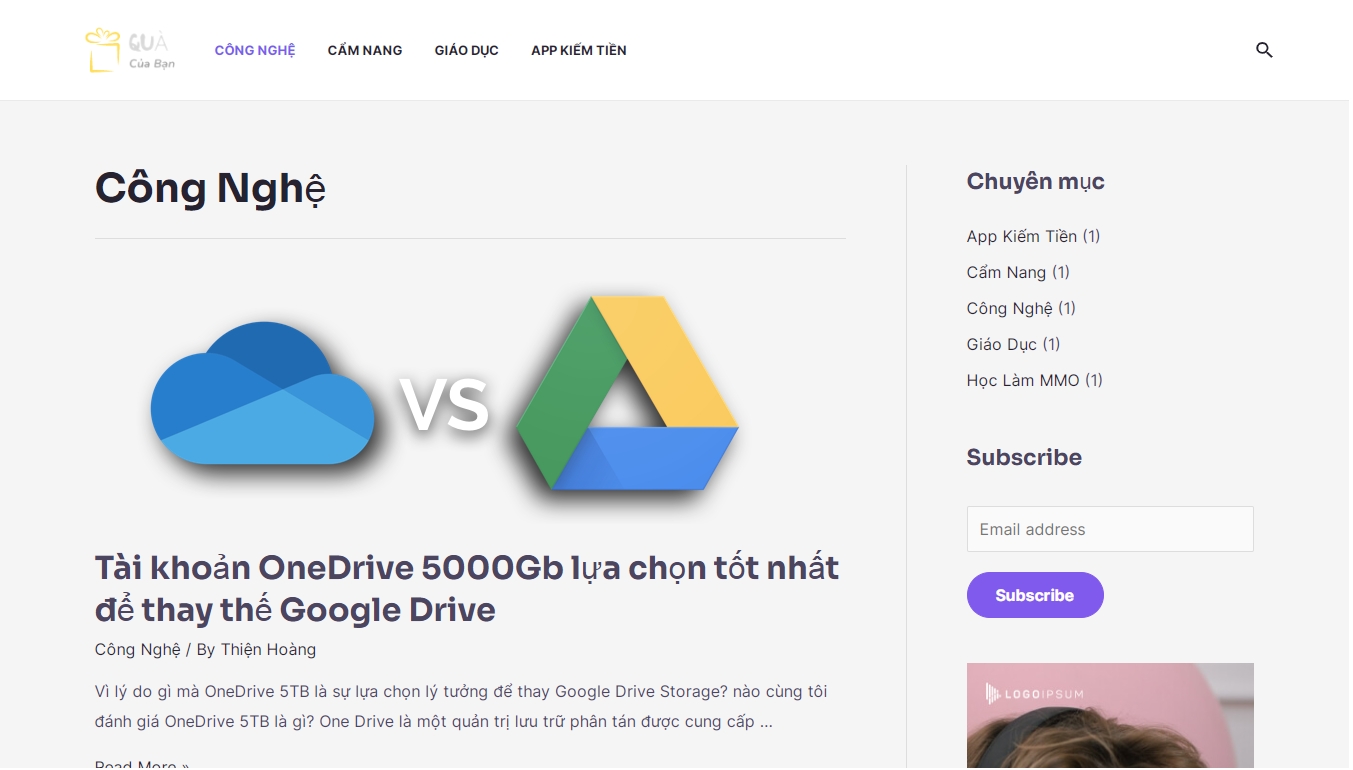
Task: Click the Quà Của Bạn site logo
Action: [x=131, y=50]
